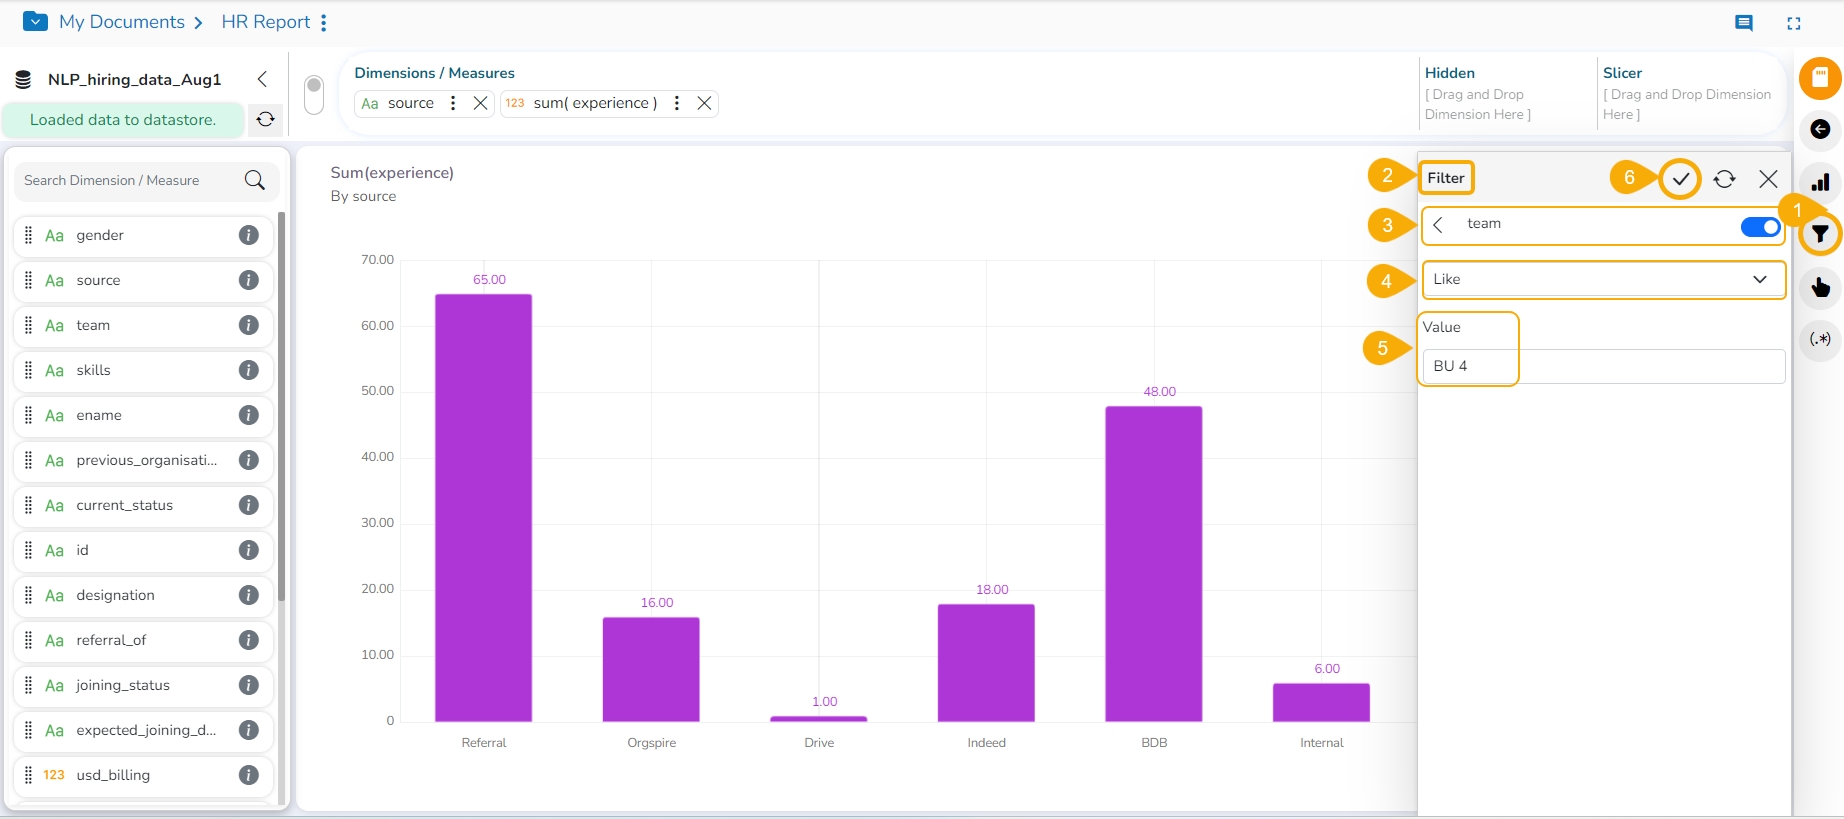Open the comments icon at top right
The image size is (1844, 819).
pyautogui.click(x=1744, y=23)
